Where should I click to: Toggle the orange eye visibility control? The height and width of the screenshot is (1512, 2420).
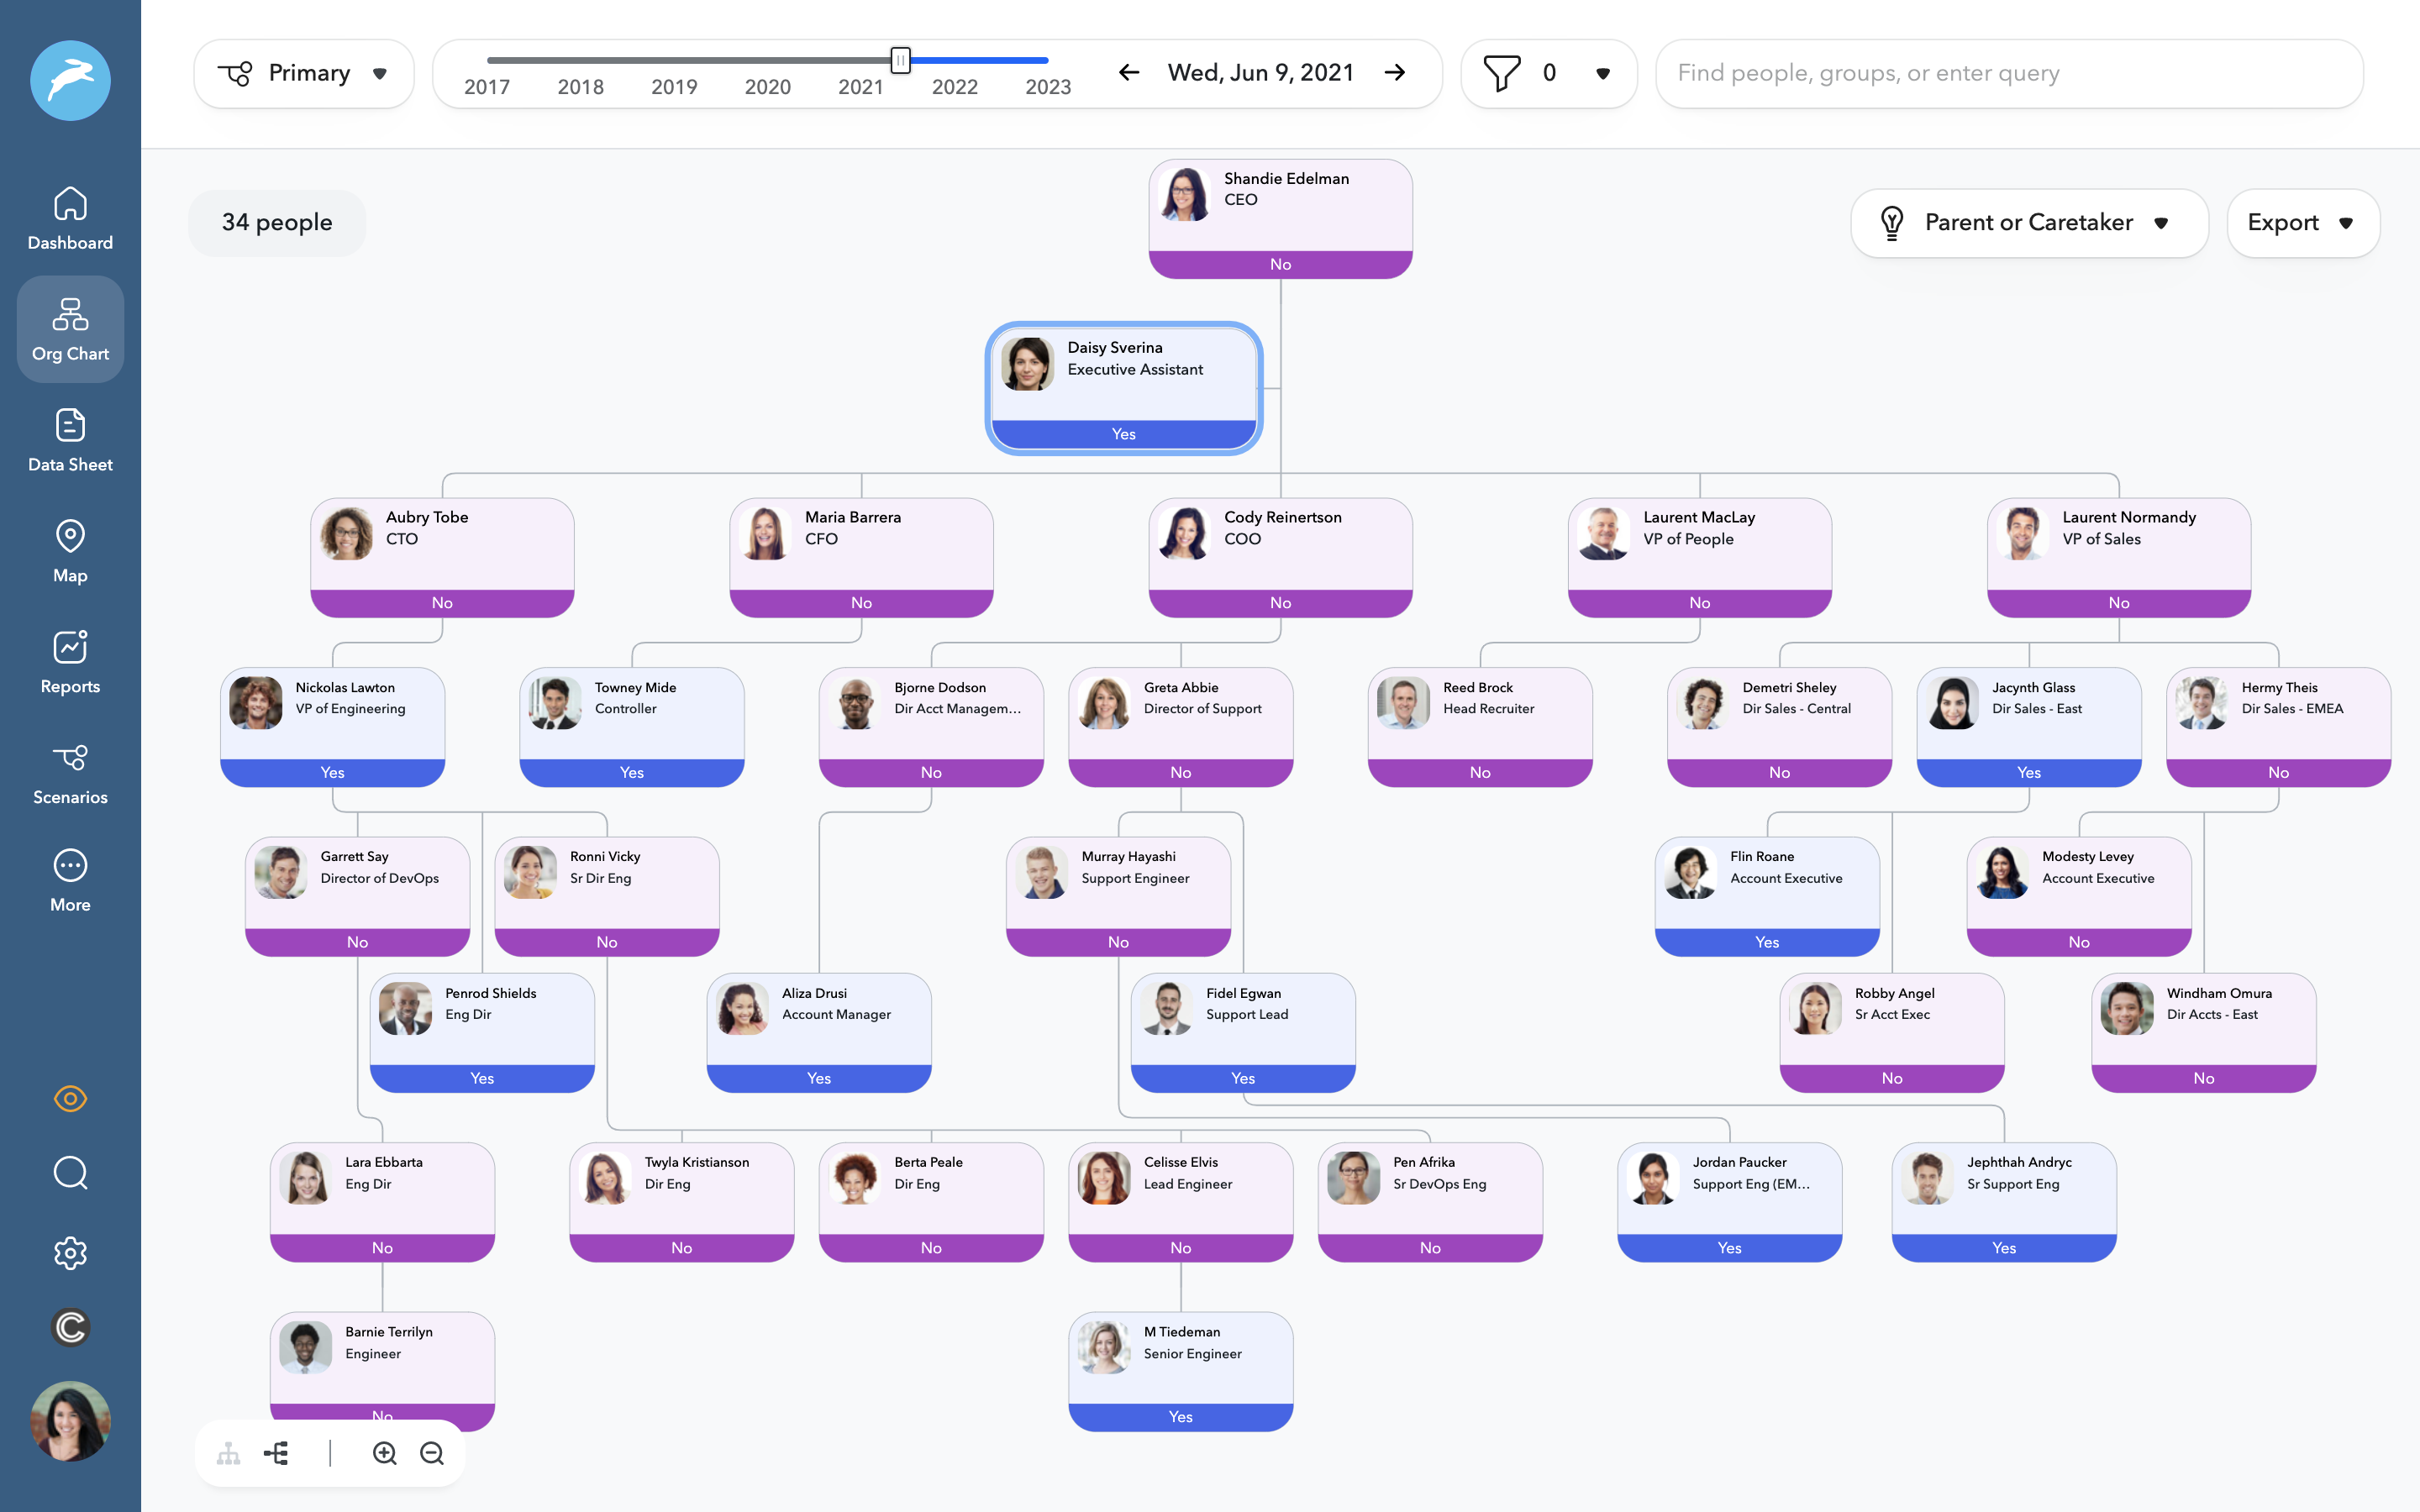(x=70, y=1098)
